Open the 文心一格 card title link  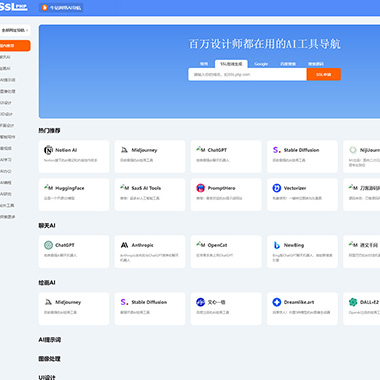216,302
